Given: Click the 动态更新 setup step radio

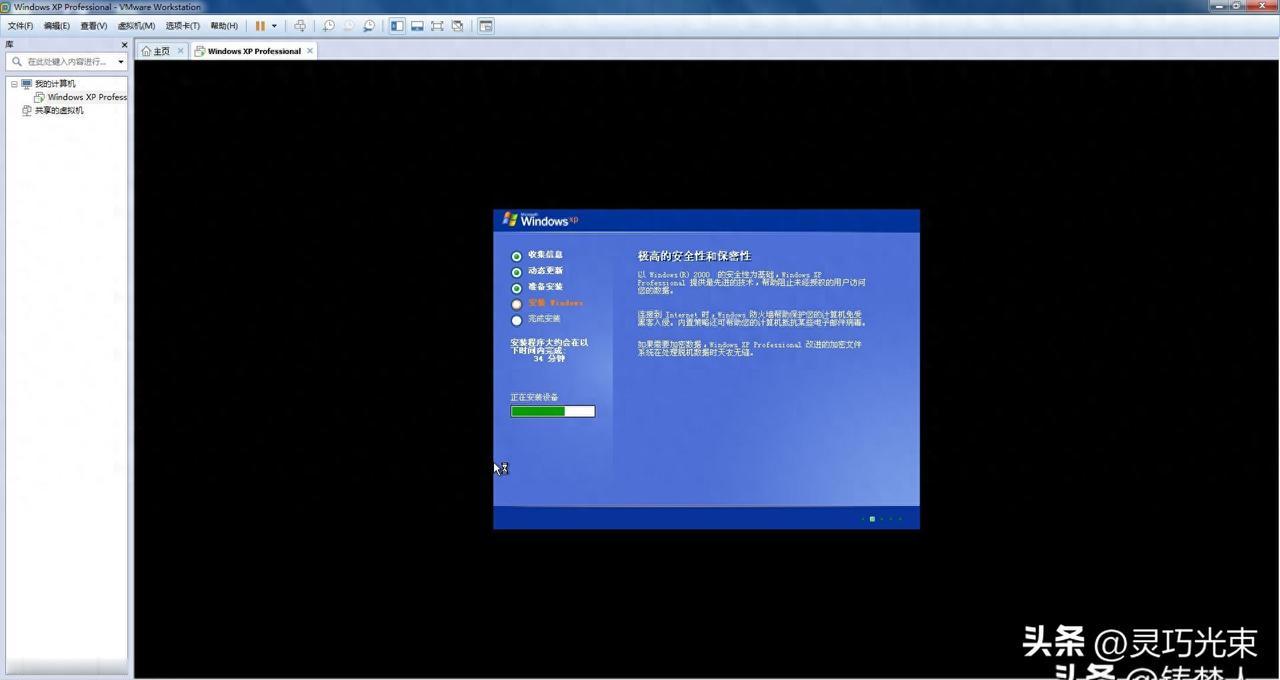Looking at the screenshot, I should point(517,272).
